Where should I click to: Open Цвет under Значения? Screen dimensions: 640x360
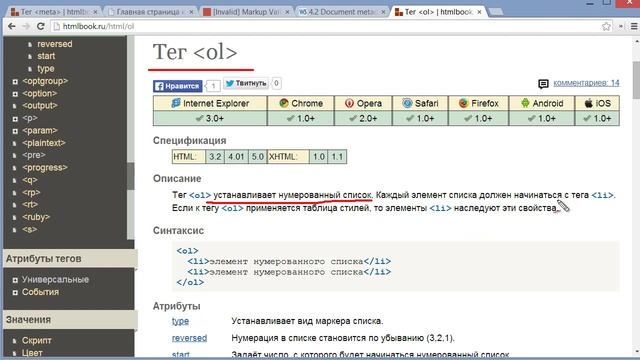[32, 353]
